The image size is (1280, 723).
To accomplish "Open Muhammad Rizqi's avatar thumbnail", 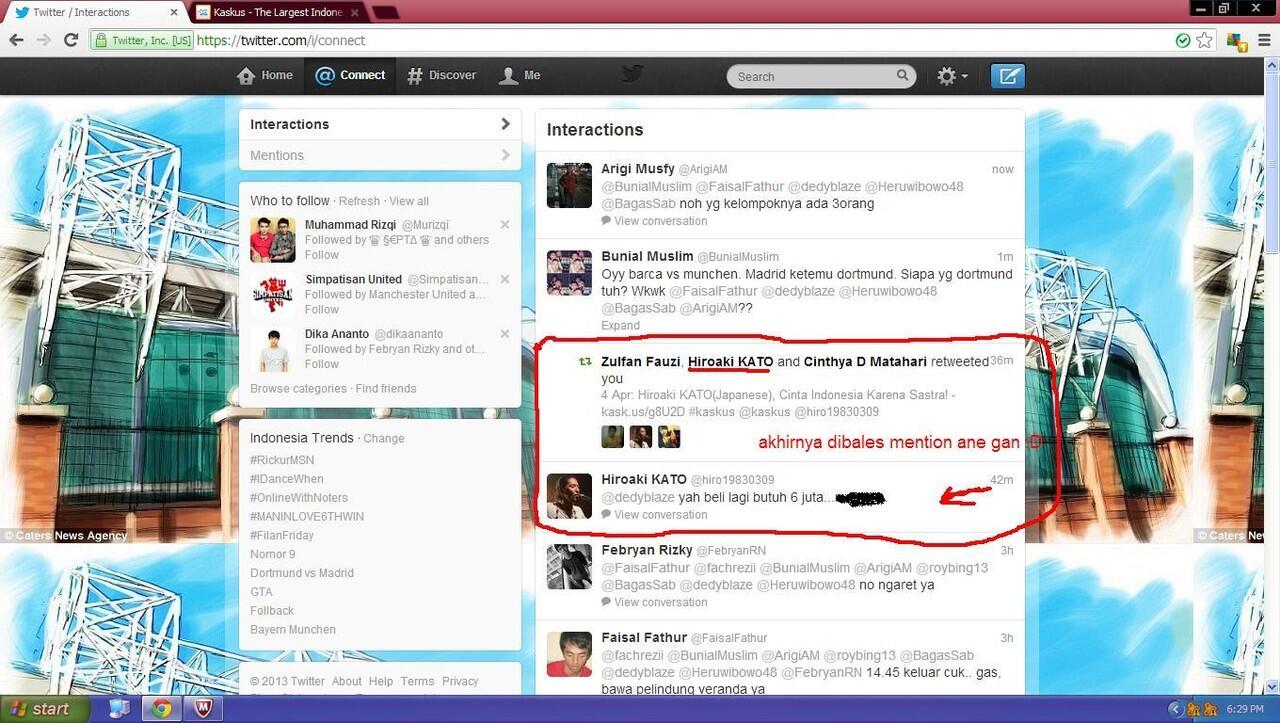I will [273, 240].
